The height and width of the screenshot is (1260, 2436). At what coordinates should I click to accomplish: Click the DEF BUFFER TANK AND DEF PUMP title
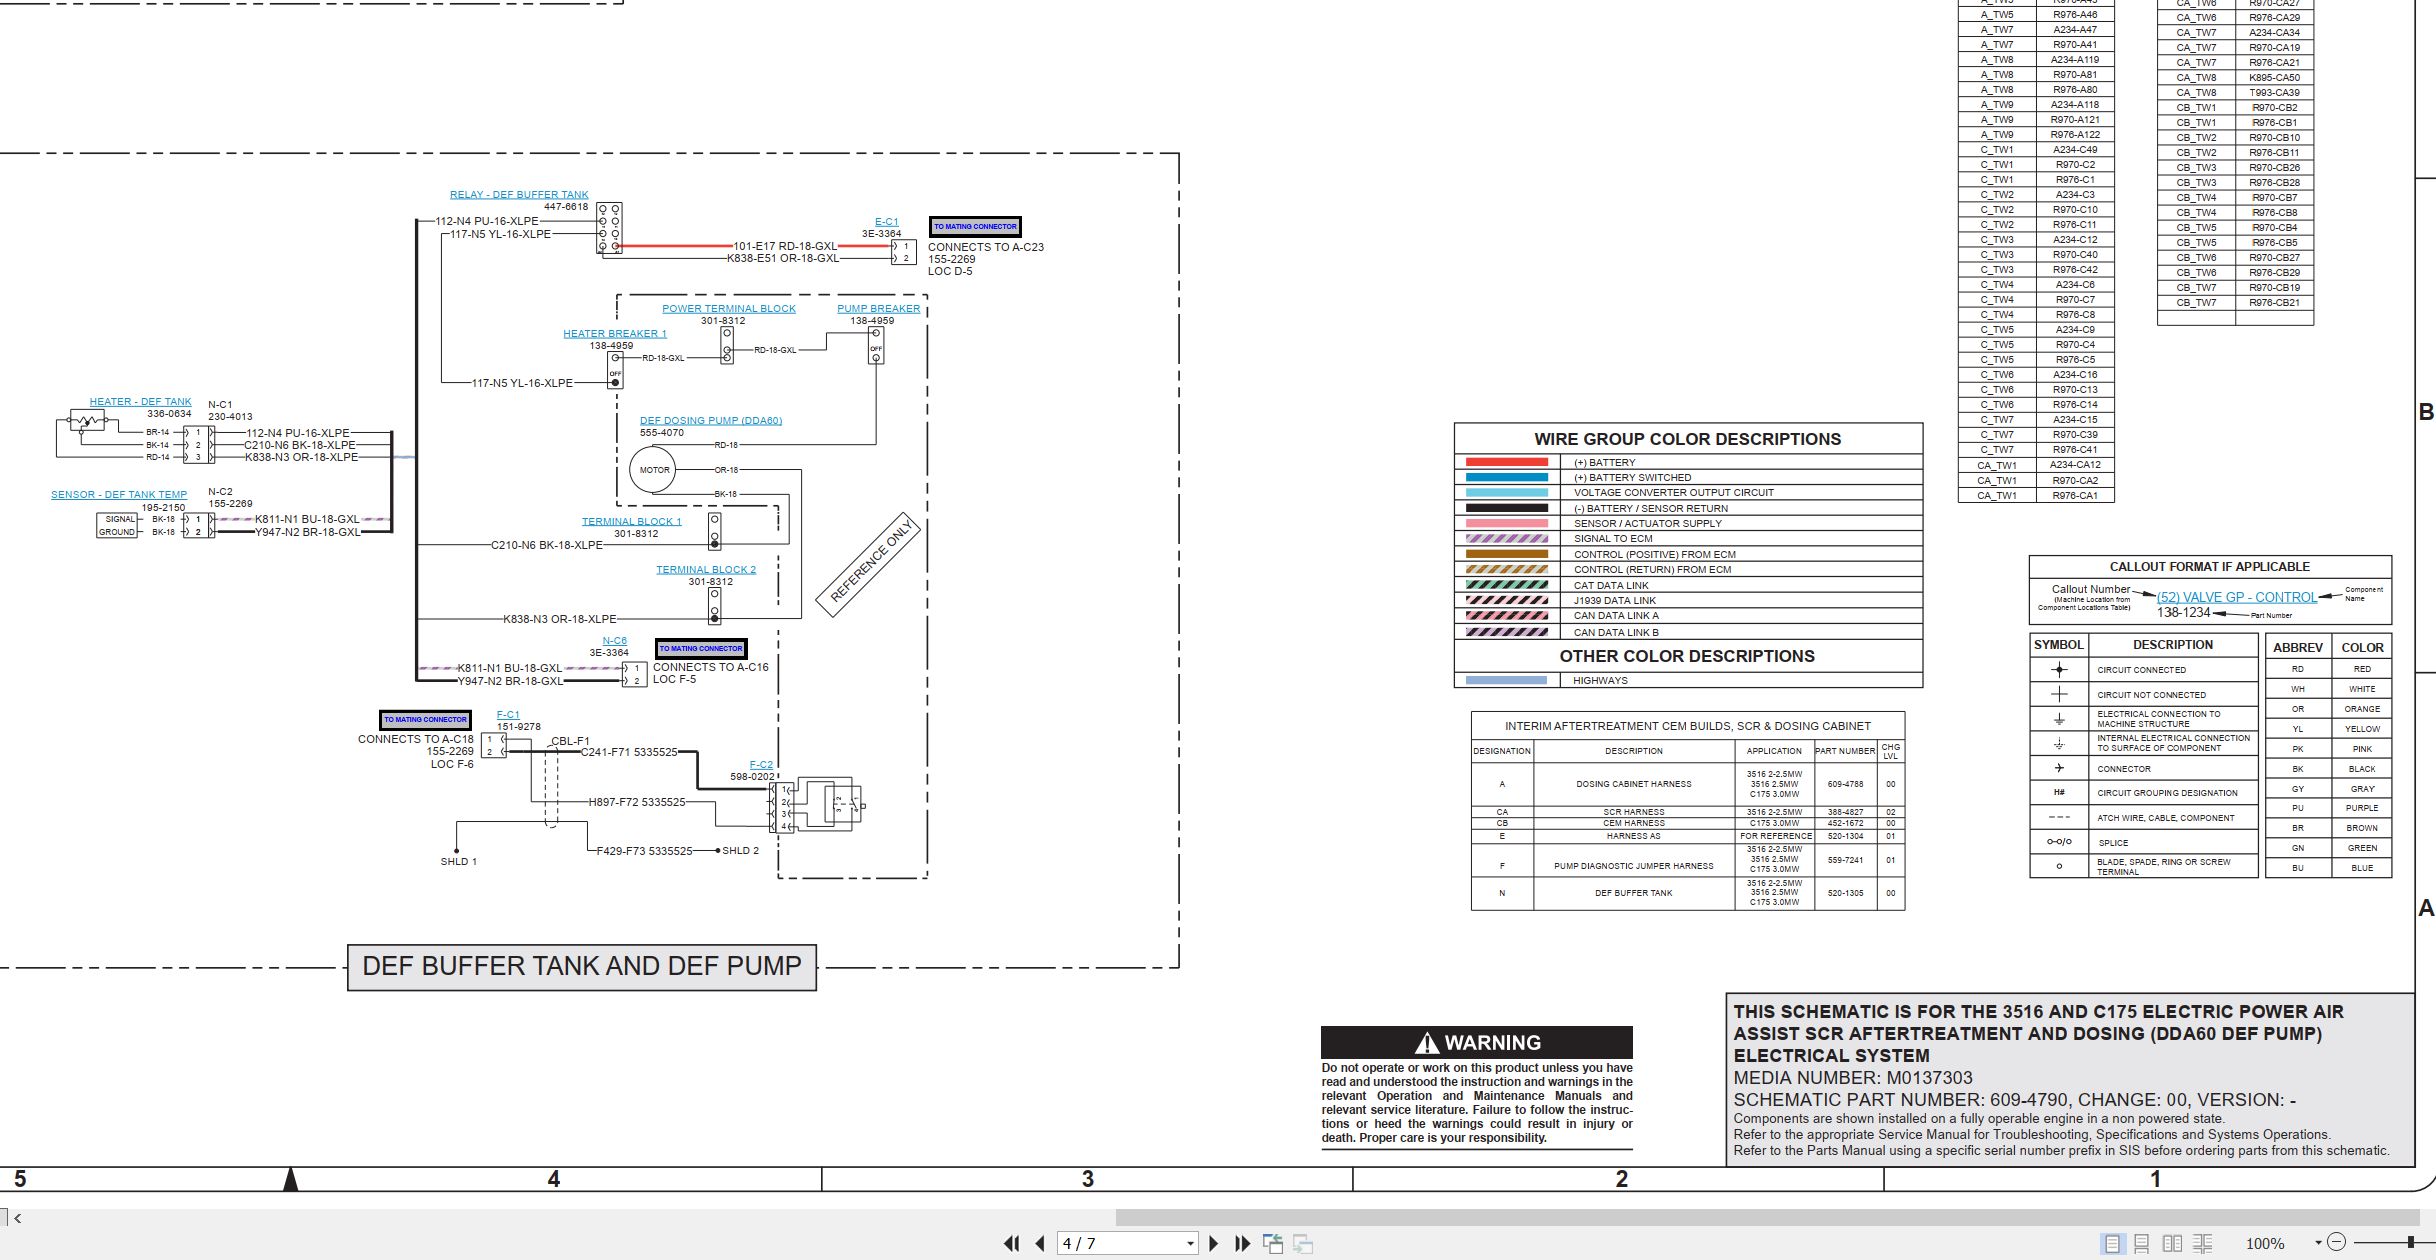582,967
